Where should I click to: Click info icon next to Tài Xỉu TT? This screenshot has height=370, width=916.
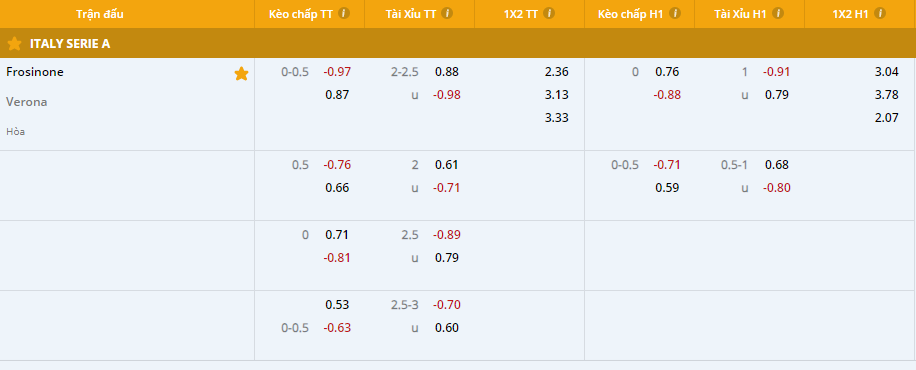coord(447,13)
